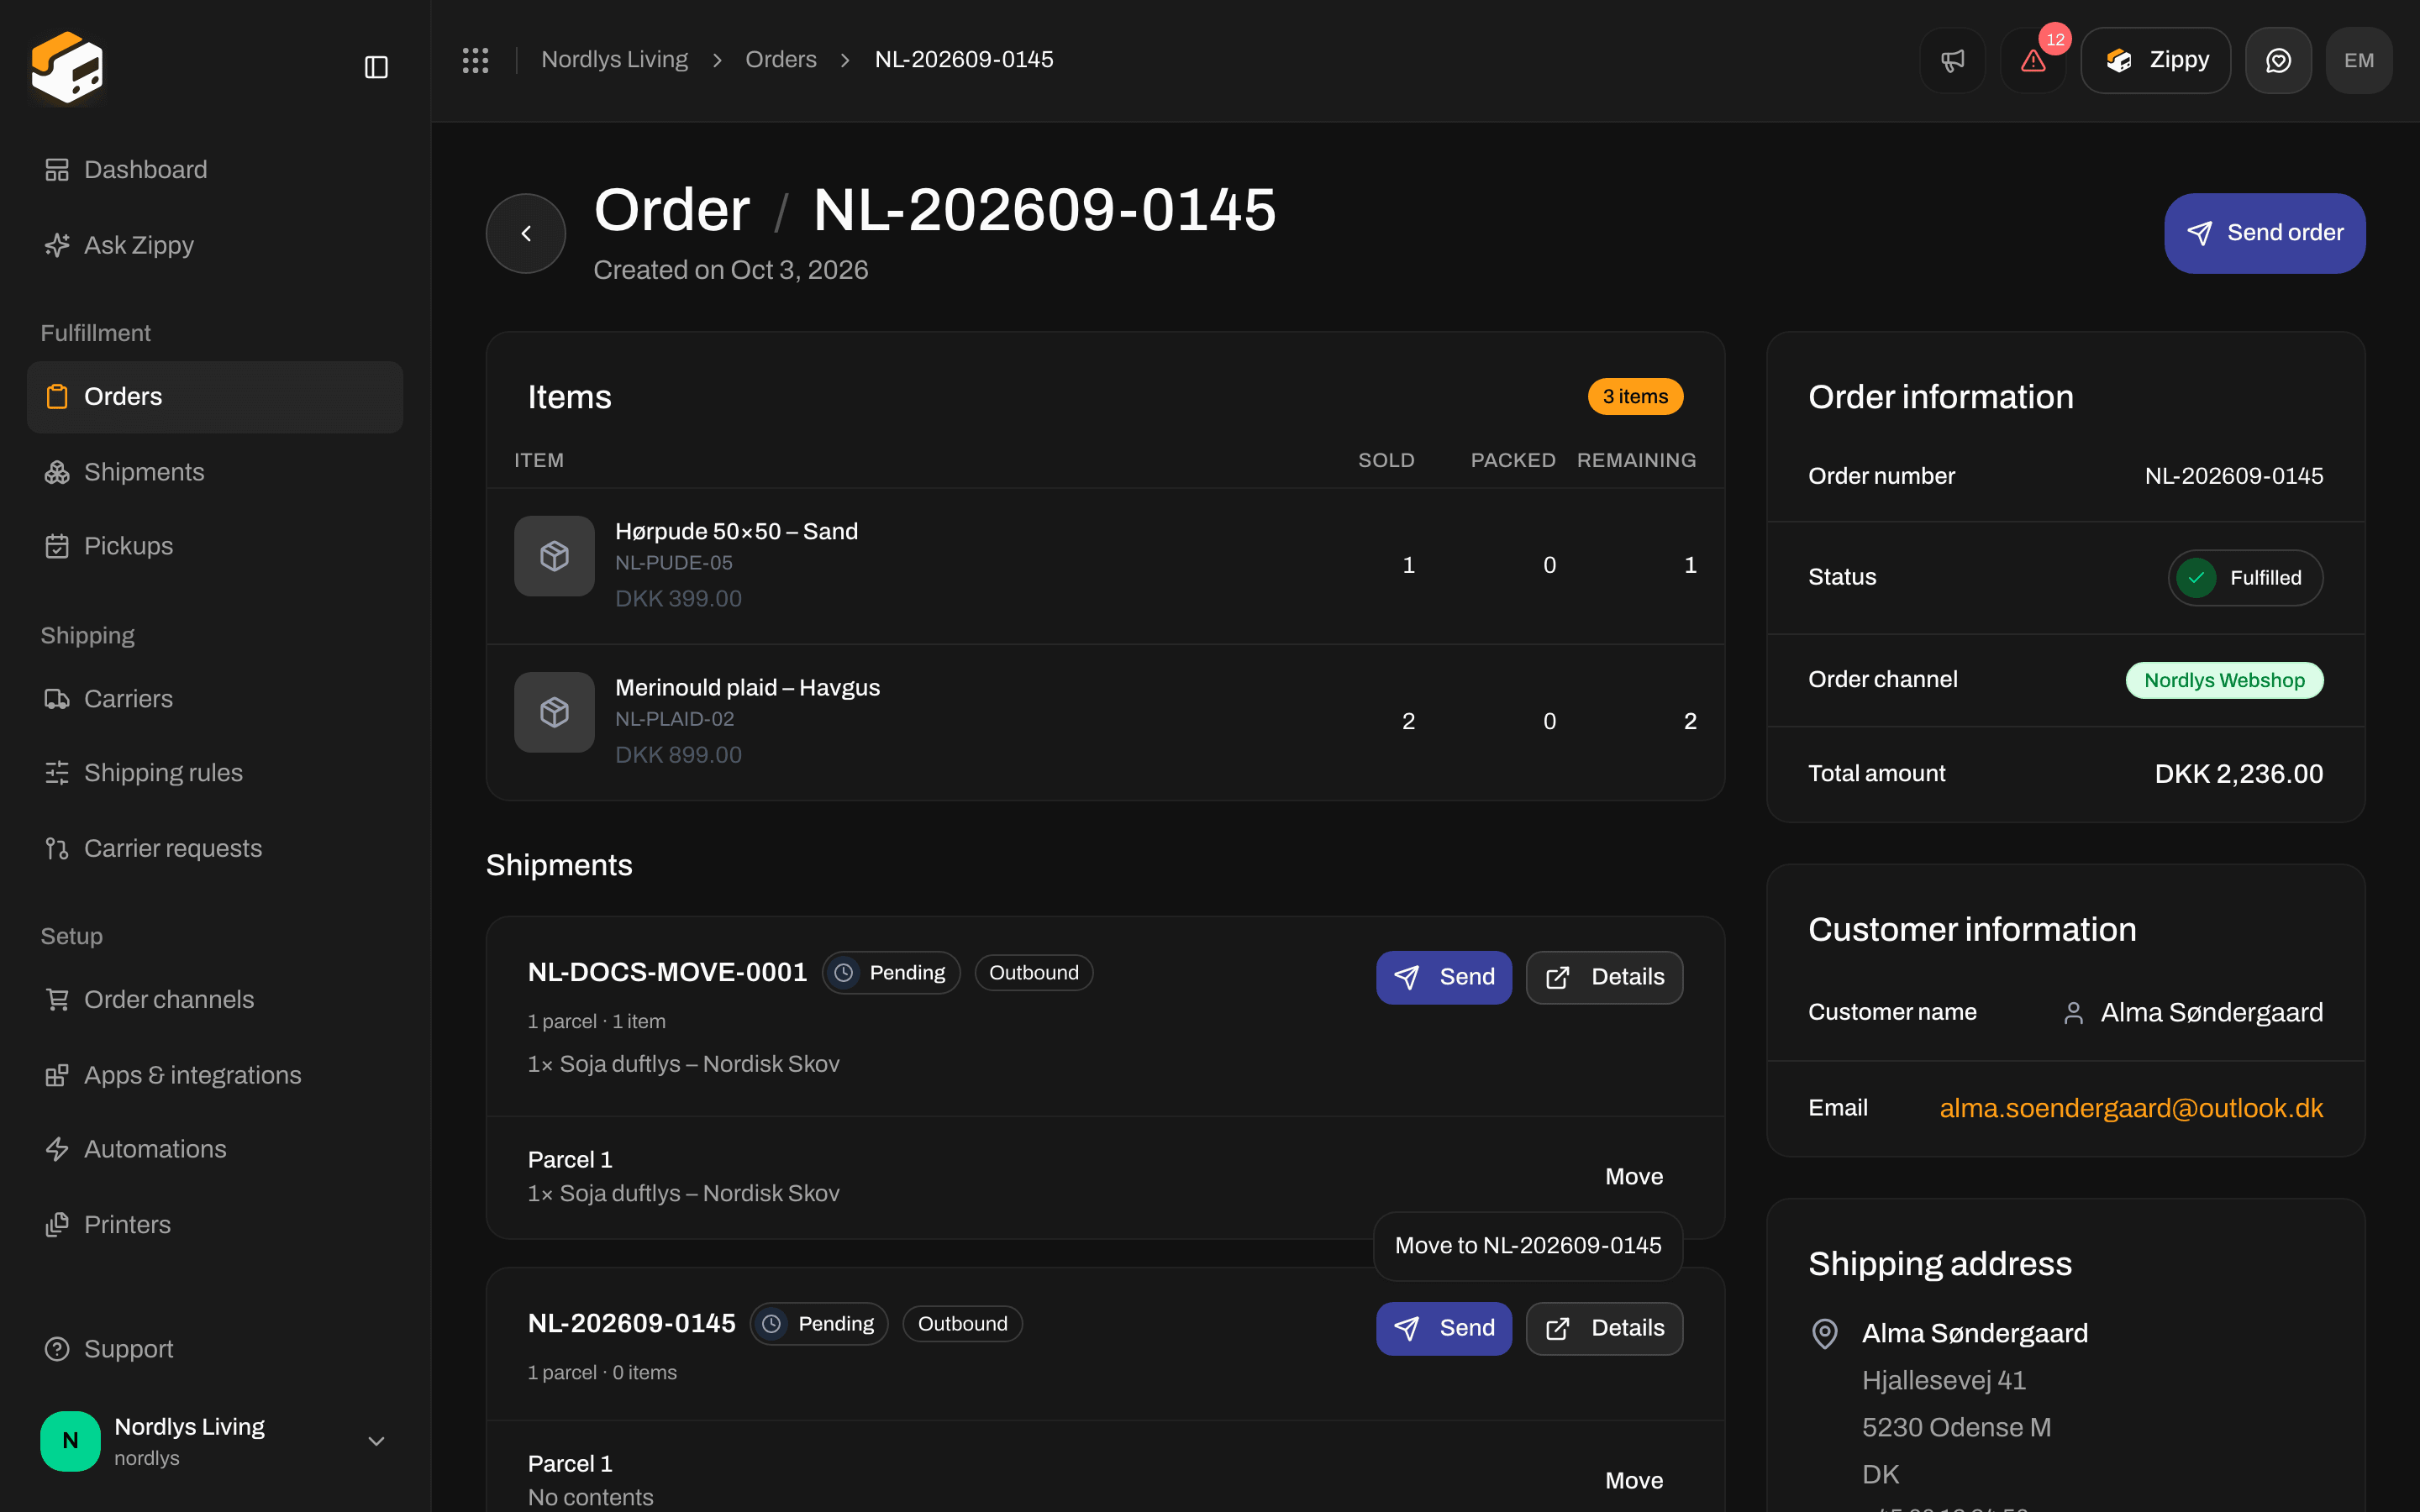Click the Merinould plaid package thumbnail
2420x1512 pixels.
pos(554,712)
